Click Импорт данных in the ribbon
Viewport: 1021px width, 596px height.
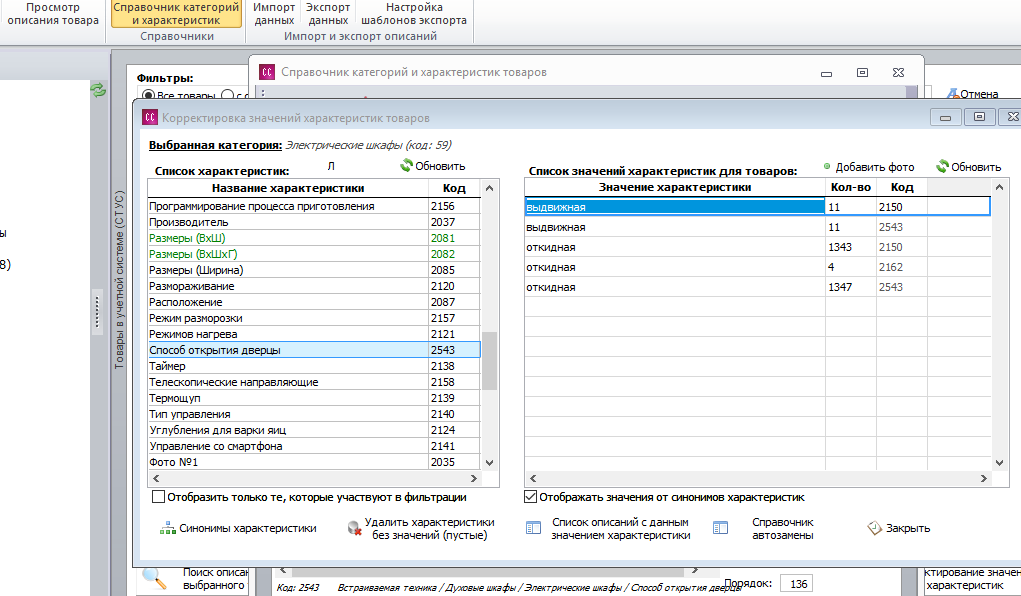[273, 14]
